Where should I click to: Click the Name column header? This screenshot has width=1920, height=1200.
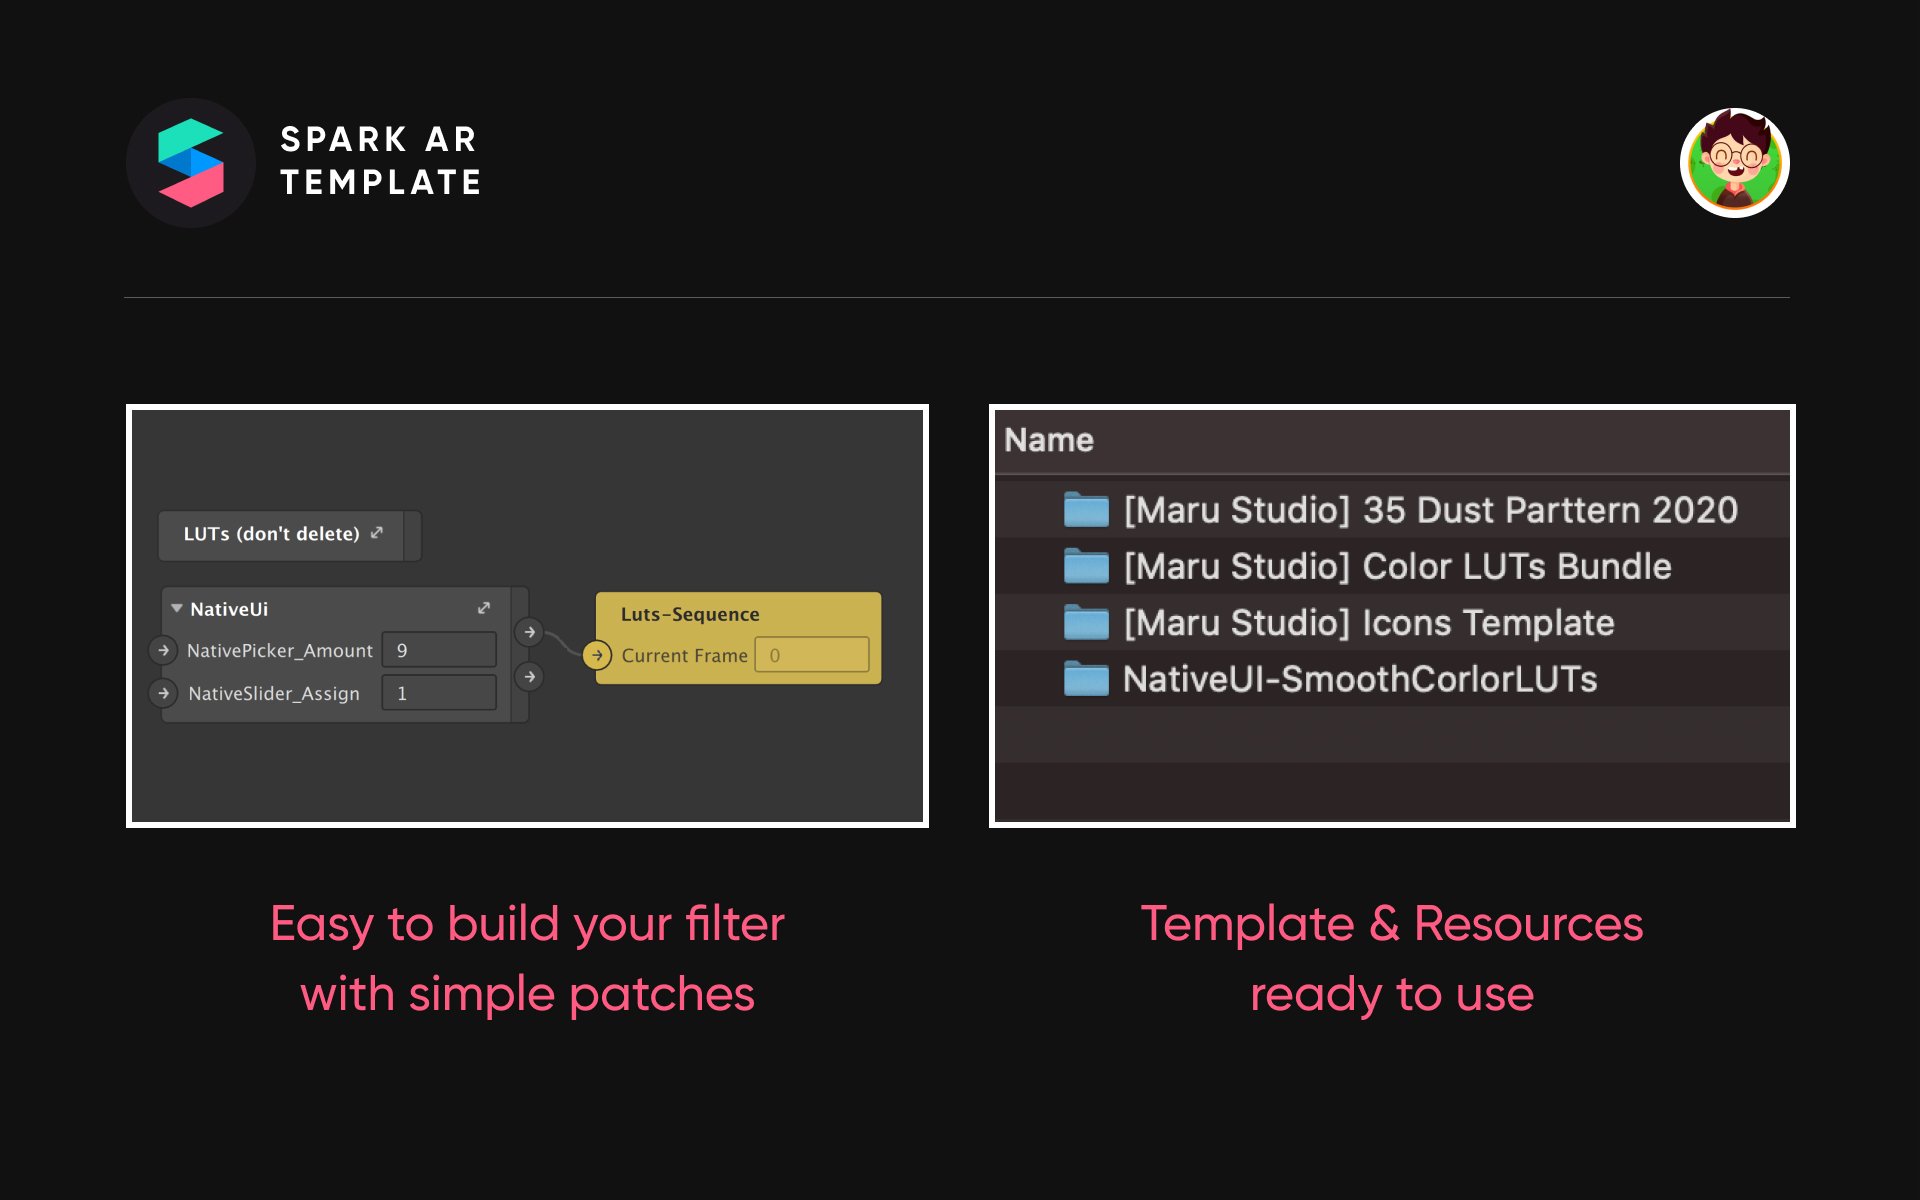(x=1048, y=440)
